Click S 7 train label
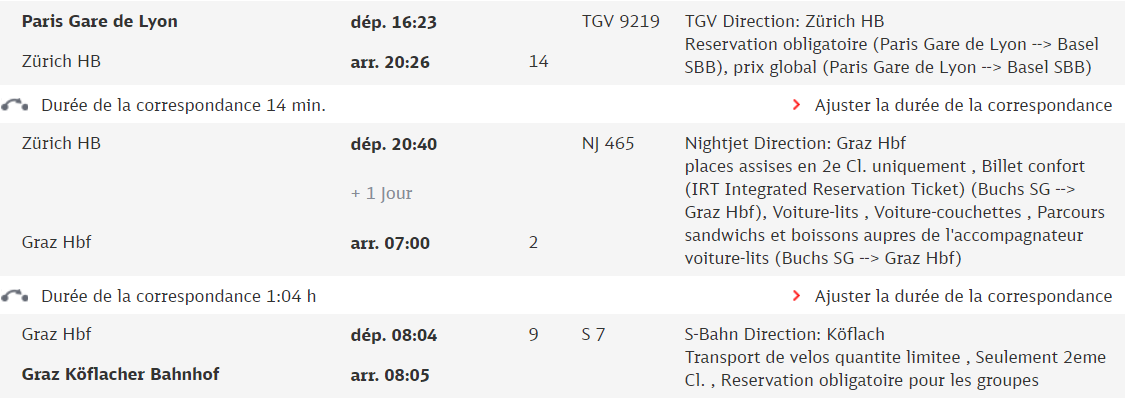Viewport: 1128px width, 408px height. pyautogui.click(x=593, y=335)
